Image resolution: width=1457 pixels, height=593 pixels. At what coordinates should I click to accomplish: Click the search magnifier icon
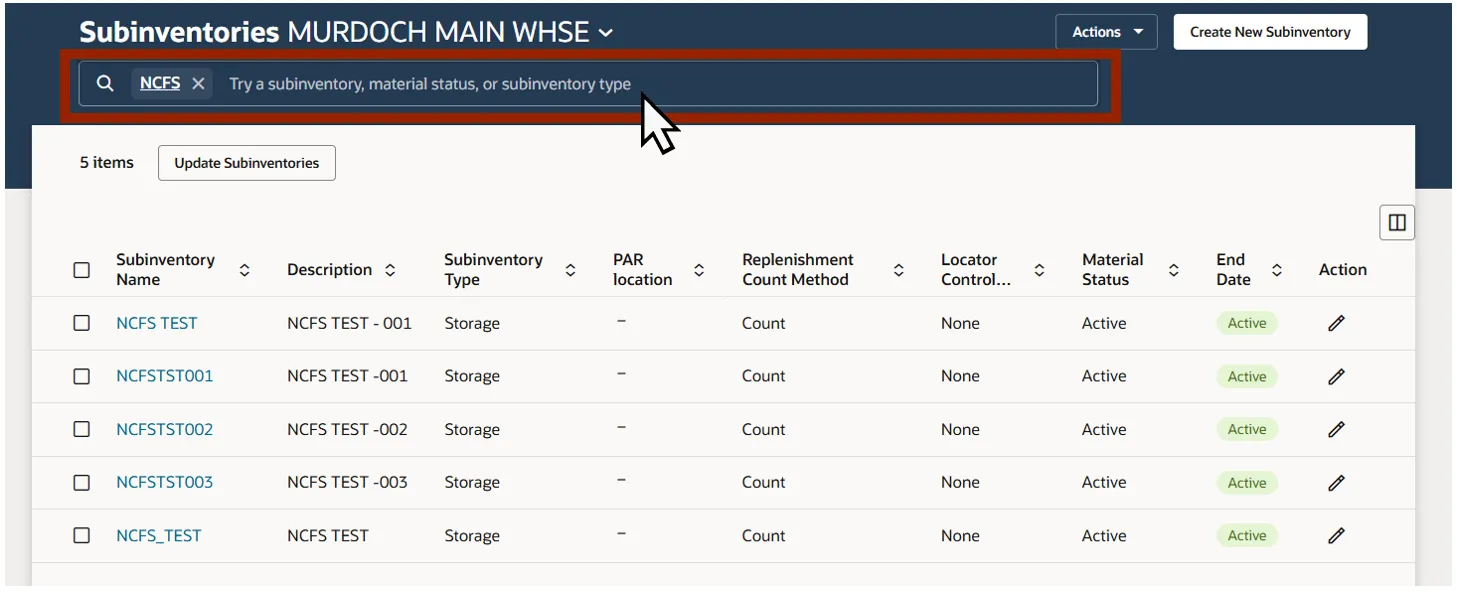(x=105, y=84)
